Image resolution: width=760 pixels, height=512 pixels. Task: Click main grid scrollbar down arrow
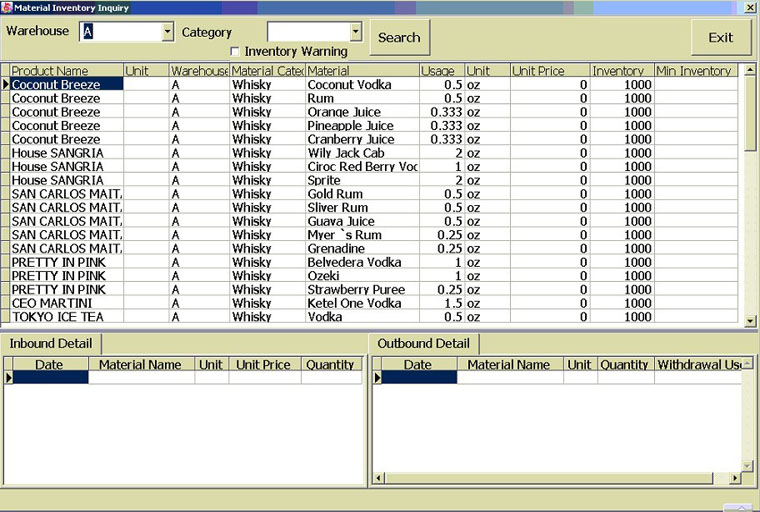(750, 320)
